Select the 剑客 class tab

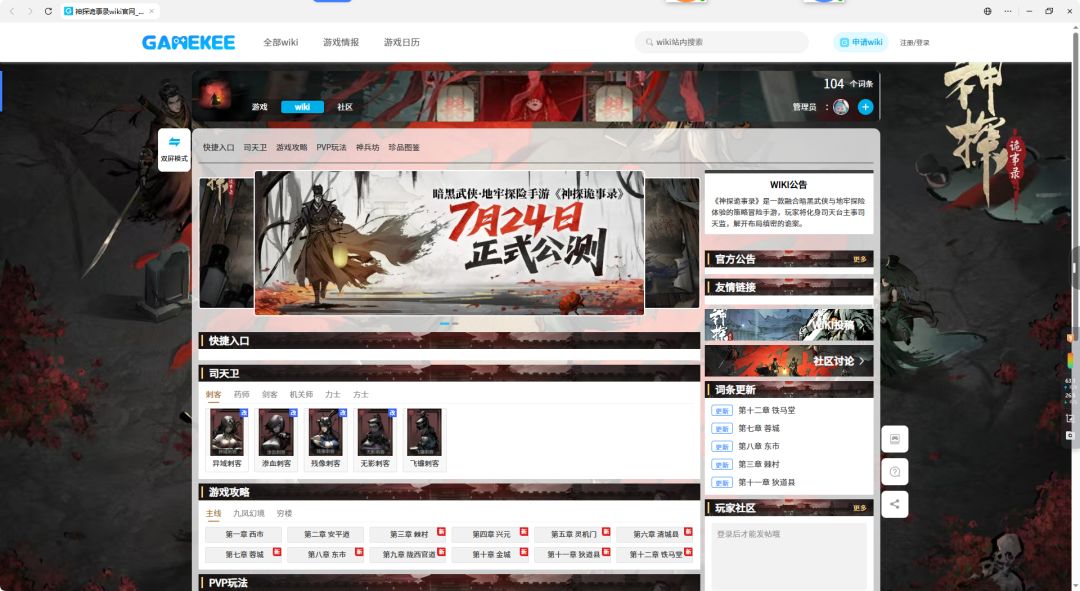click(269, 395)
